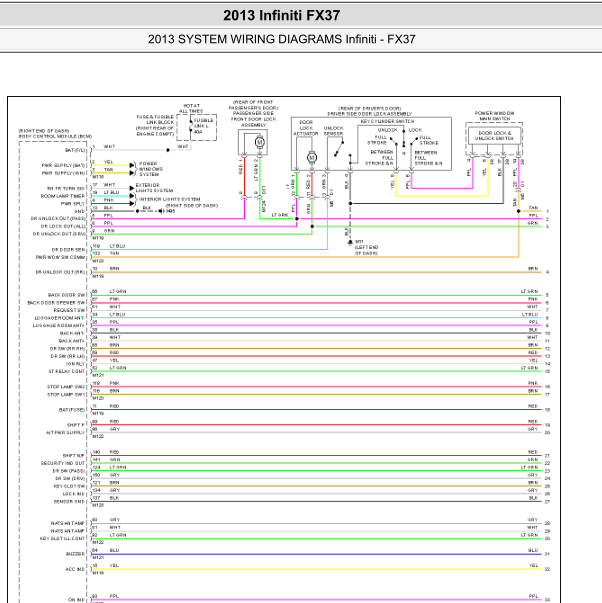This screenshot has width=602, height=603.
Task: Click the "KEY SLOT SW" terminal label
Action: pos(69,486)
